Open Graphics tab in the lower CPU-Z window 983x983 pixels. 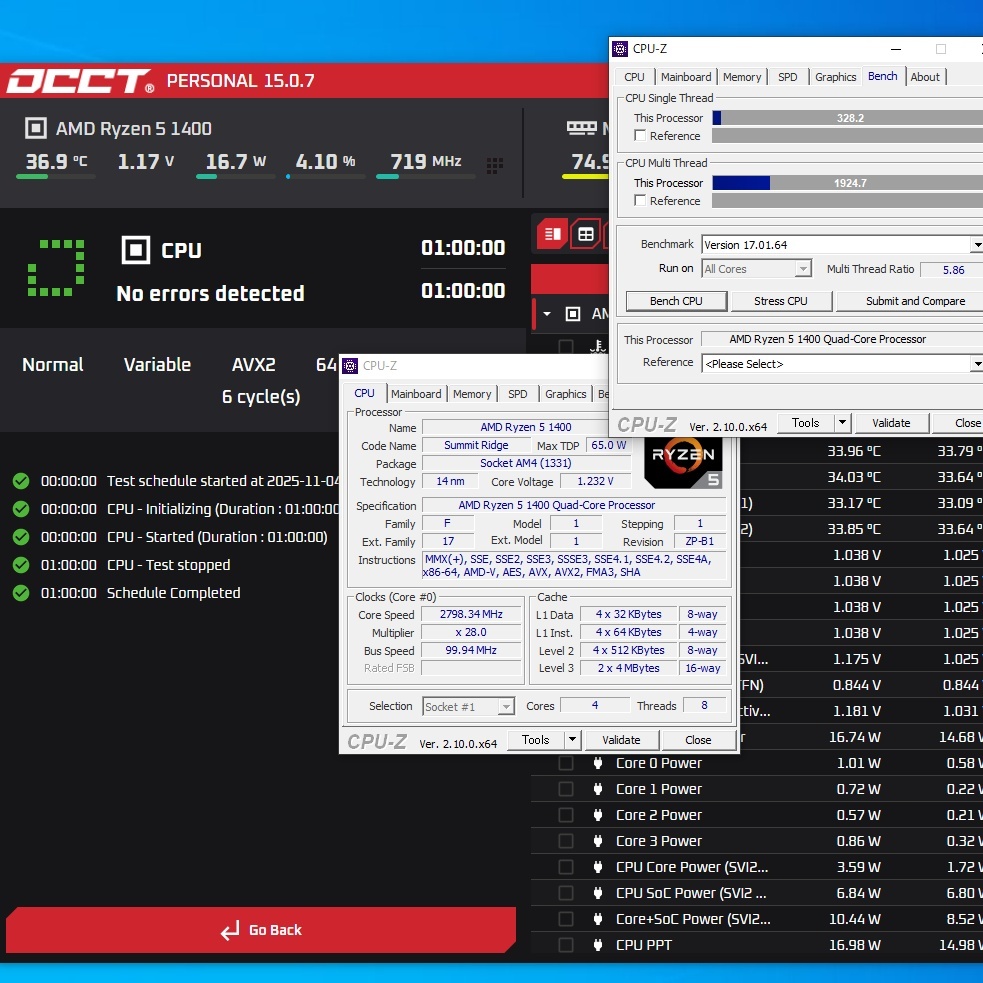[x=565, y=394]
